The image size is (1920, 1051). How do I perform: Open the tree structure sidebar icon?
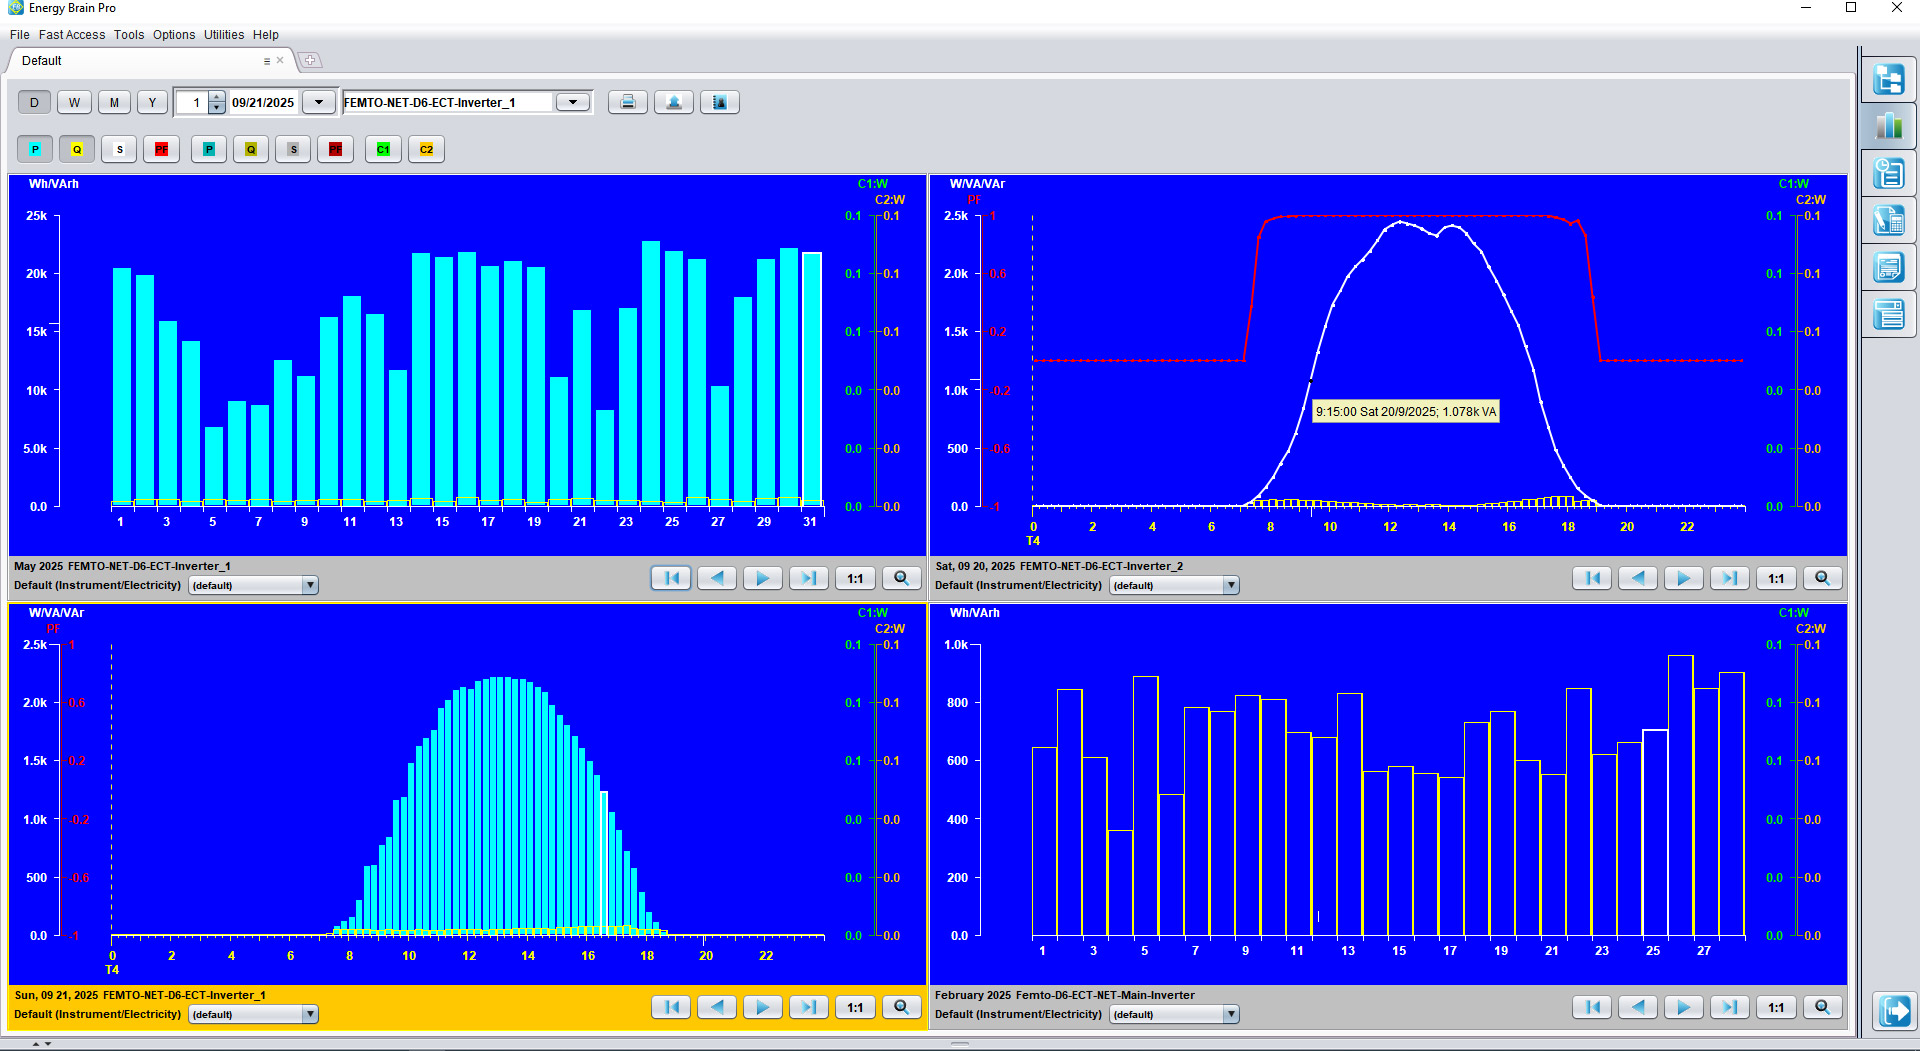coord(1888,79)
